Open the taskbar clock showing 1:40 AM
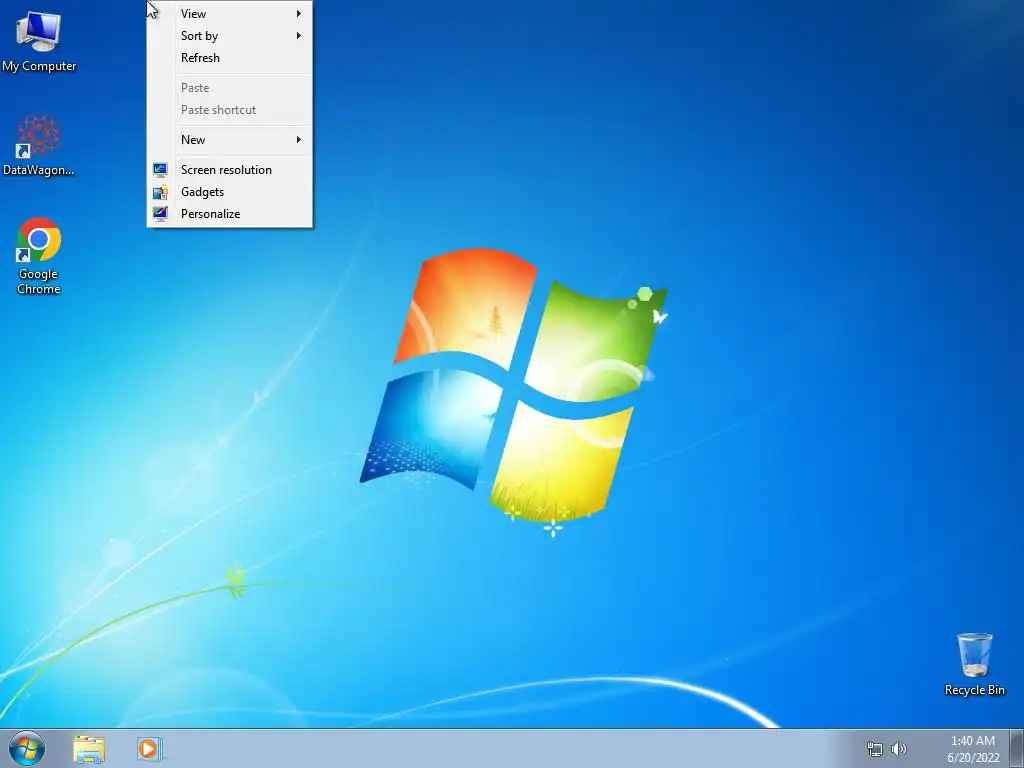This screenshot has height=768, width=1024. (x=973, y=749)
